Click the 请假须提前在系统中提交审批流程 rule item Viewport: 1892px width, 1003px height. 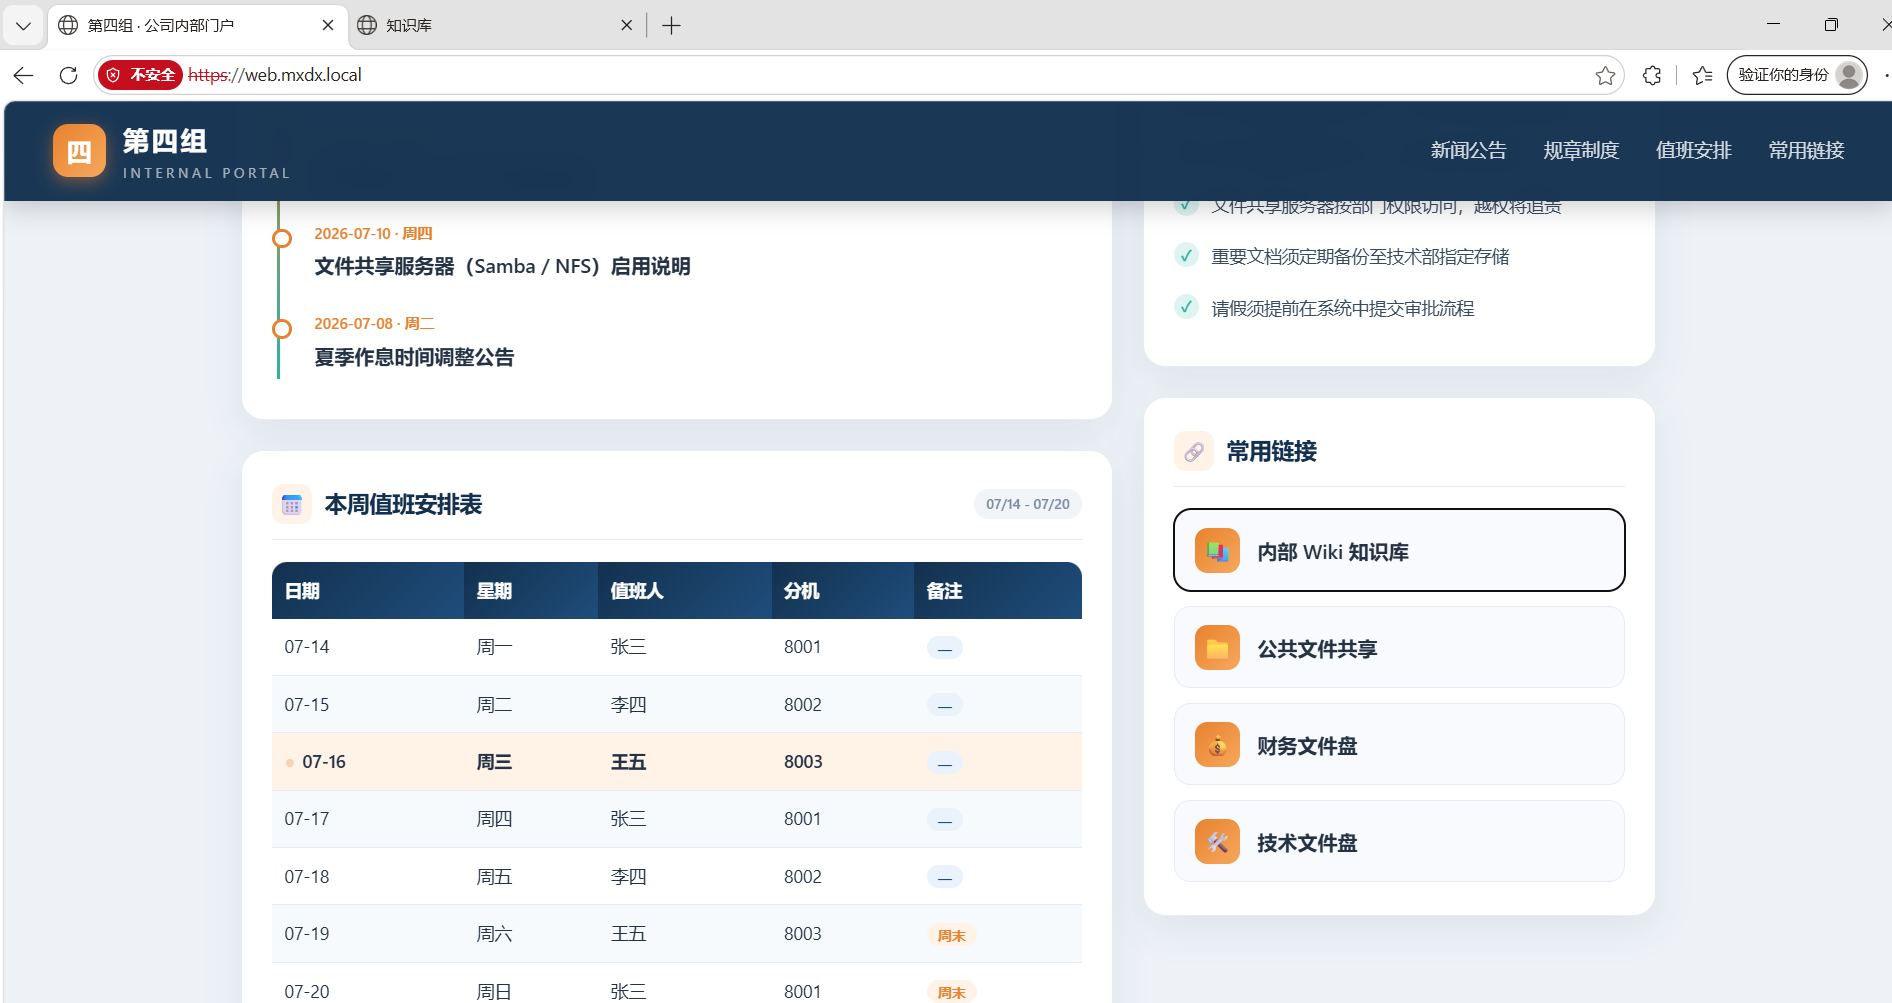coord(1343,309)
